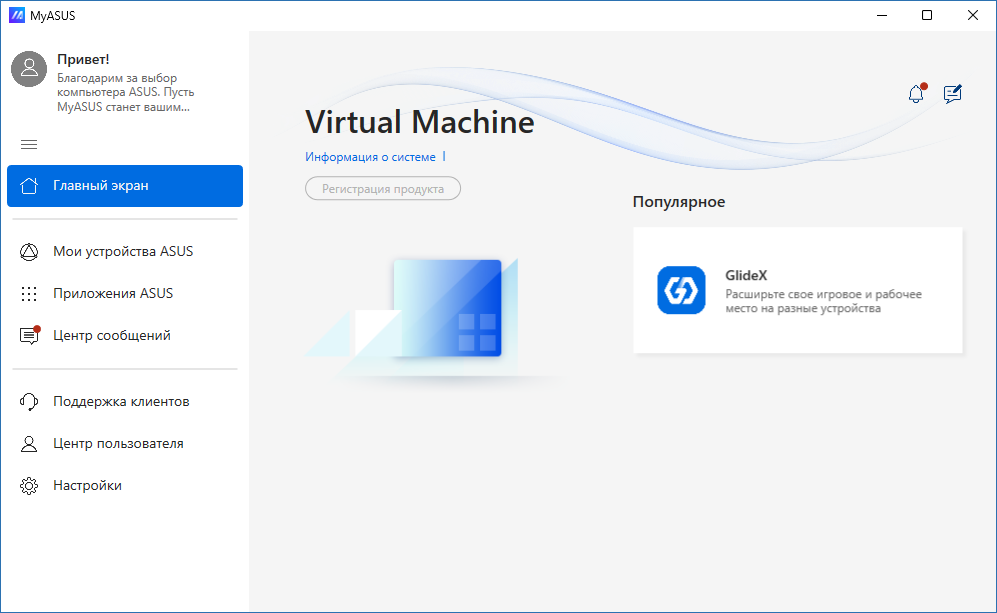Click the Приложения ASUS grid icon
This screenshot has width=997, height=613.
[29, 294]
